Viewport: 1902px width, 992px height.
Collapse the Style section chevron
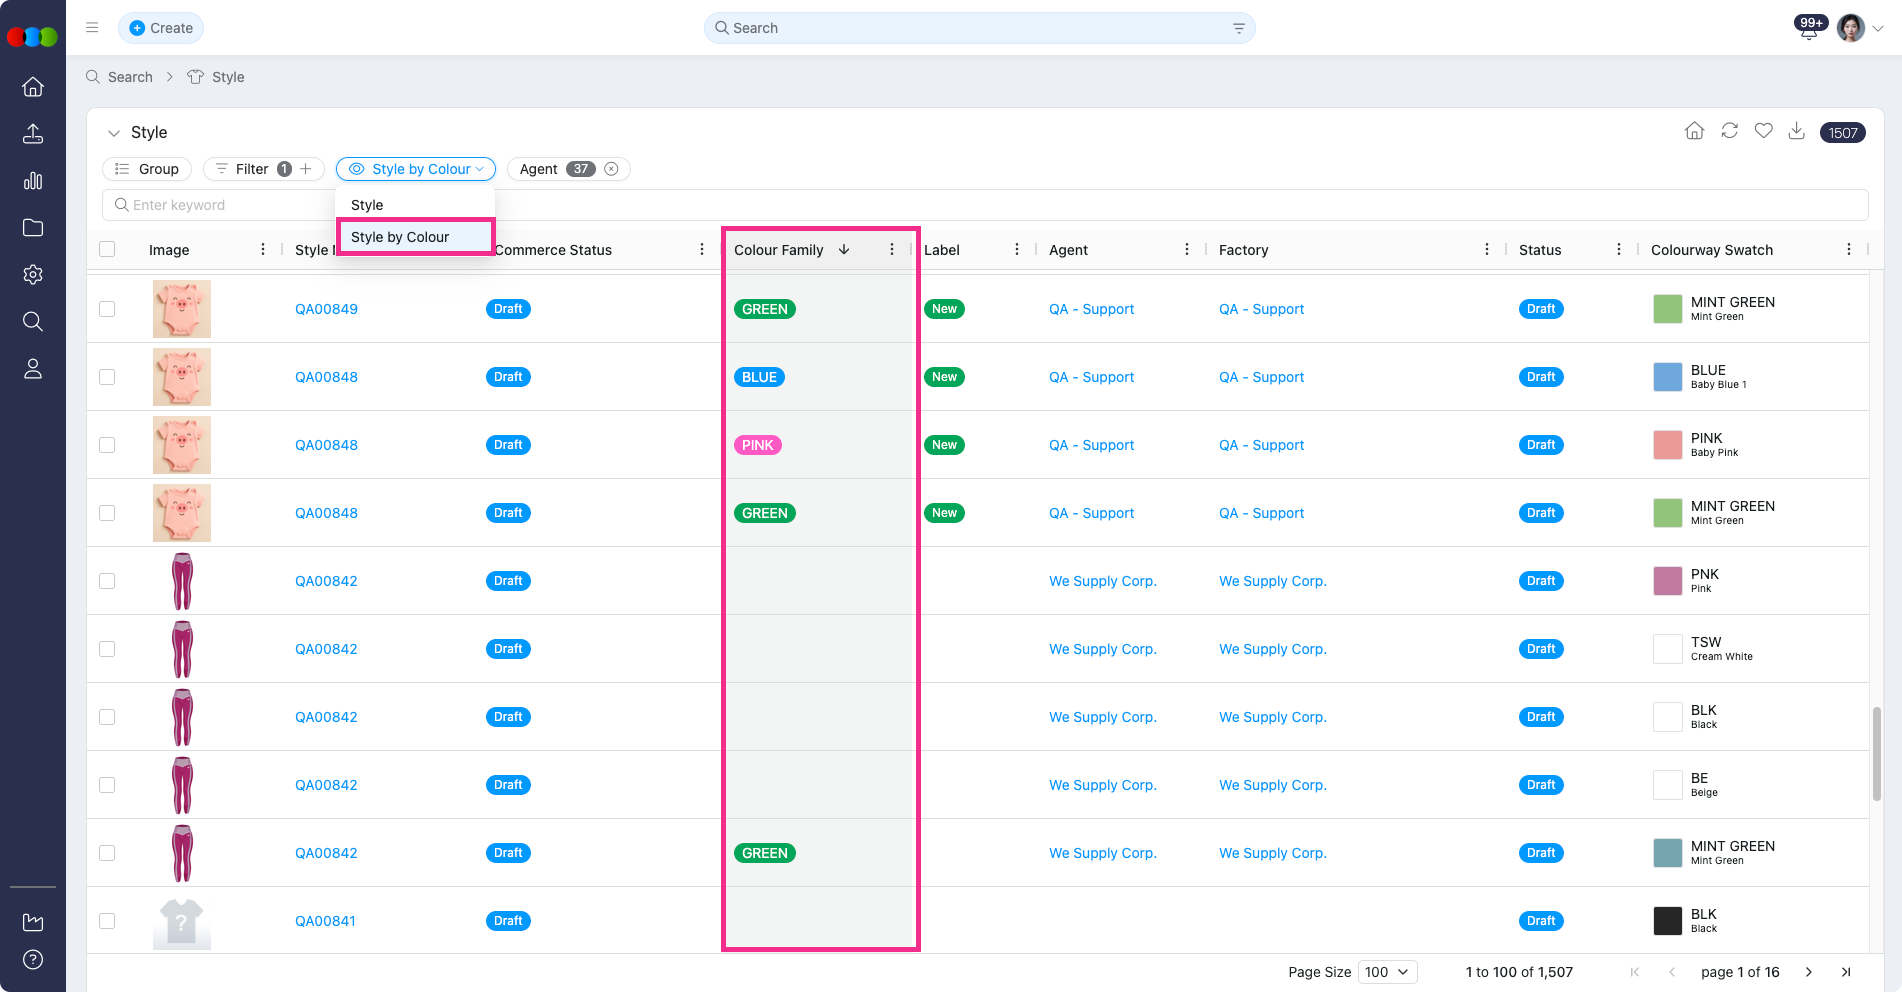pyautogui.click(x=113, y=133)
